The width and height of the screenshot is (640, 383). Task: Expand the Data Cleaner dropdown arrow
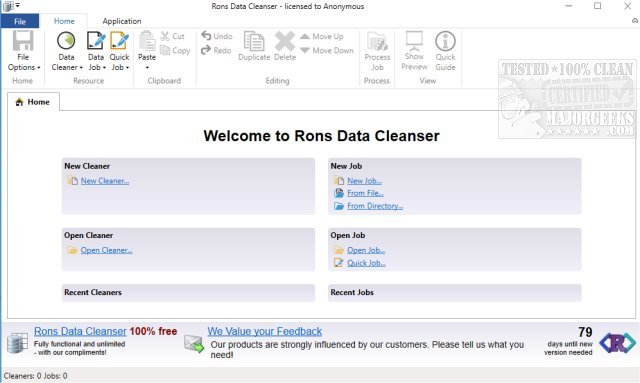coord(81,68)
